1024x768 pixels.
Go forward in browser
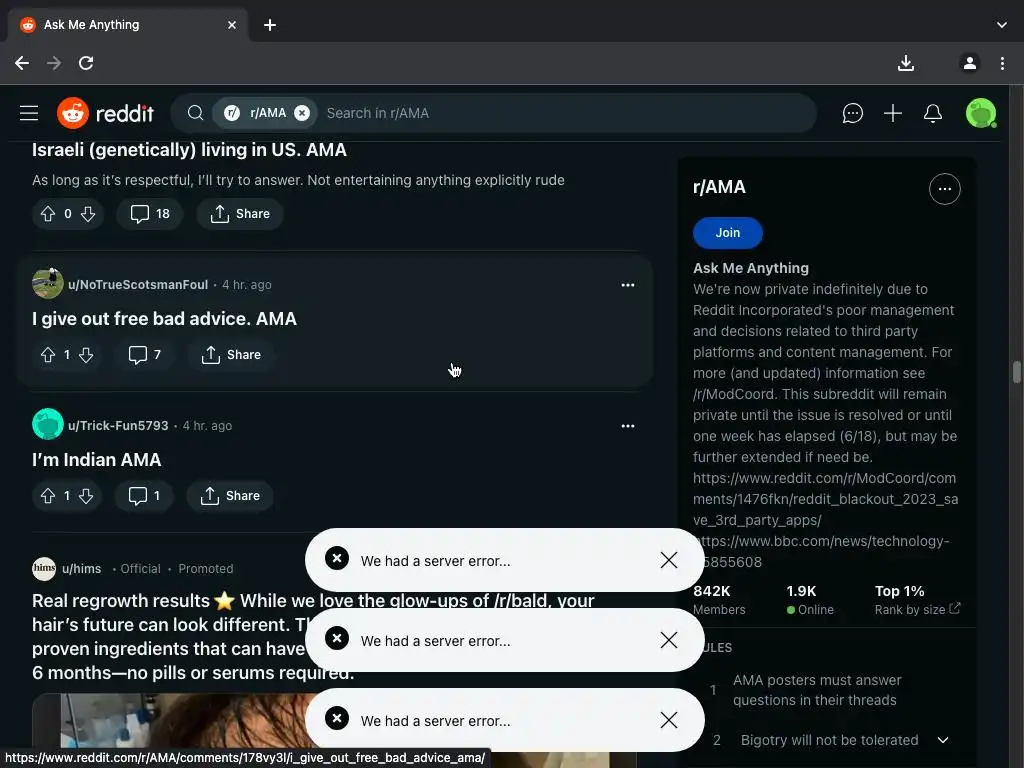point(54,63)
